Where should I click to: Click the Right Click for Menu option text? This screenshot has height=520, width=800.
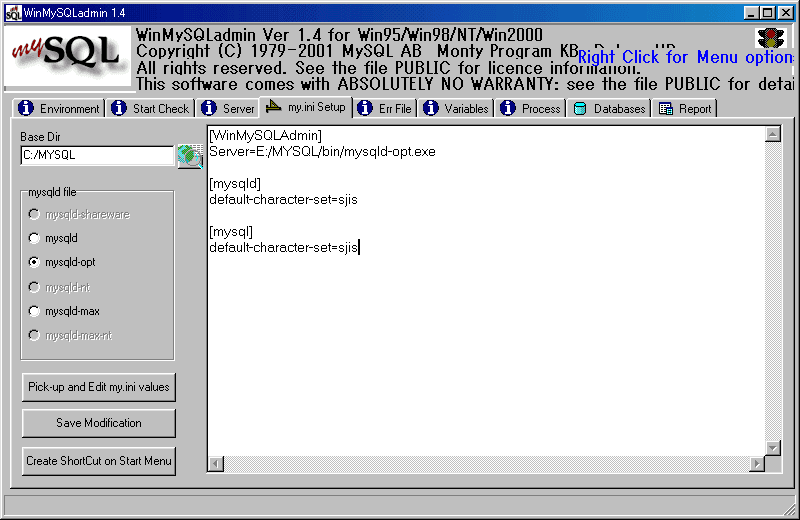pyautogui.click(x=686, y=57)
